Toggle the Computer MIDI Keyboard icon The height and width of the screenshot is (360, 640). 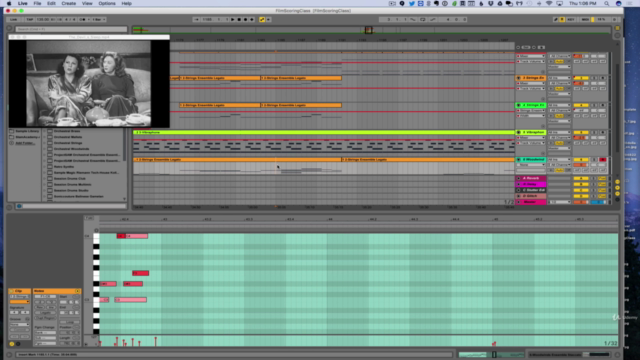pos(562,19)
